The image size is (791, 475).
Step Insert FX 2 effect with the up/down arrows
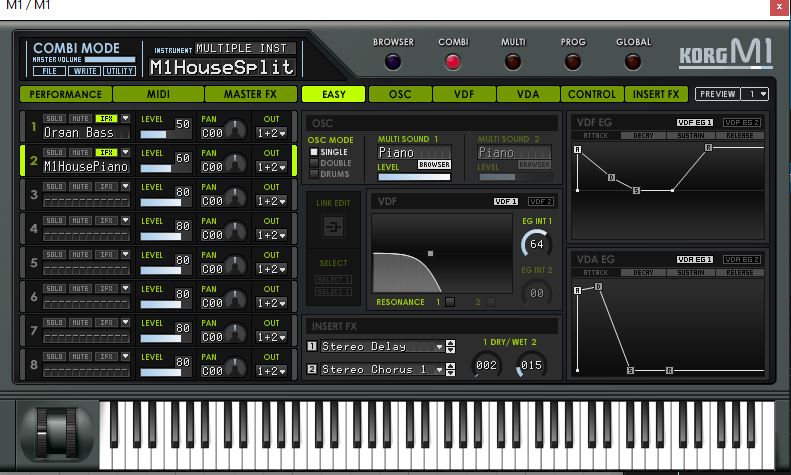point(450,369)
